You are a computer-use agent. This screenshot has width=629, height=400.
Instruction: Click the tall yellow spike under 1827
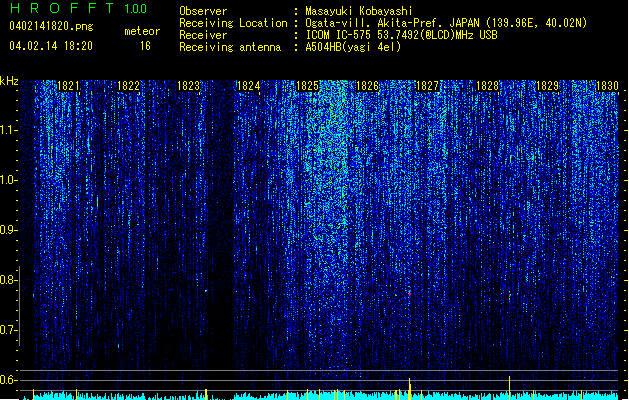409,388
